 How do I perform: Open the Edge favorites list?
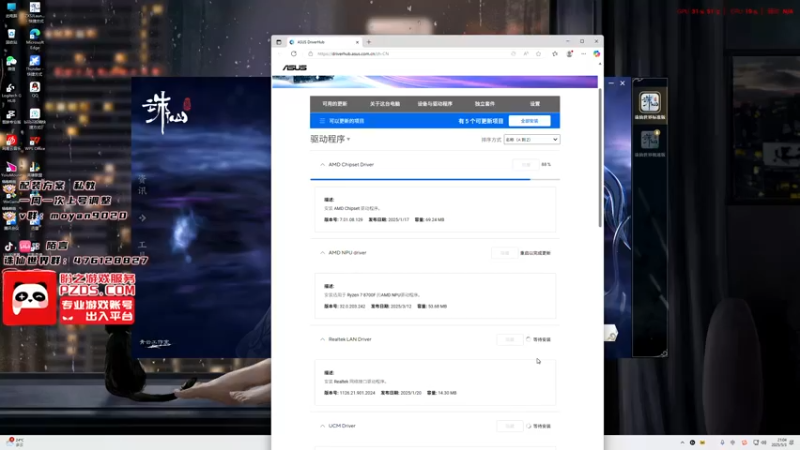555,54
